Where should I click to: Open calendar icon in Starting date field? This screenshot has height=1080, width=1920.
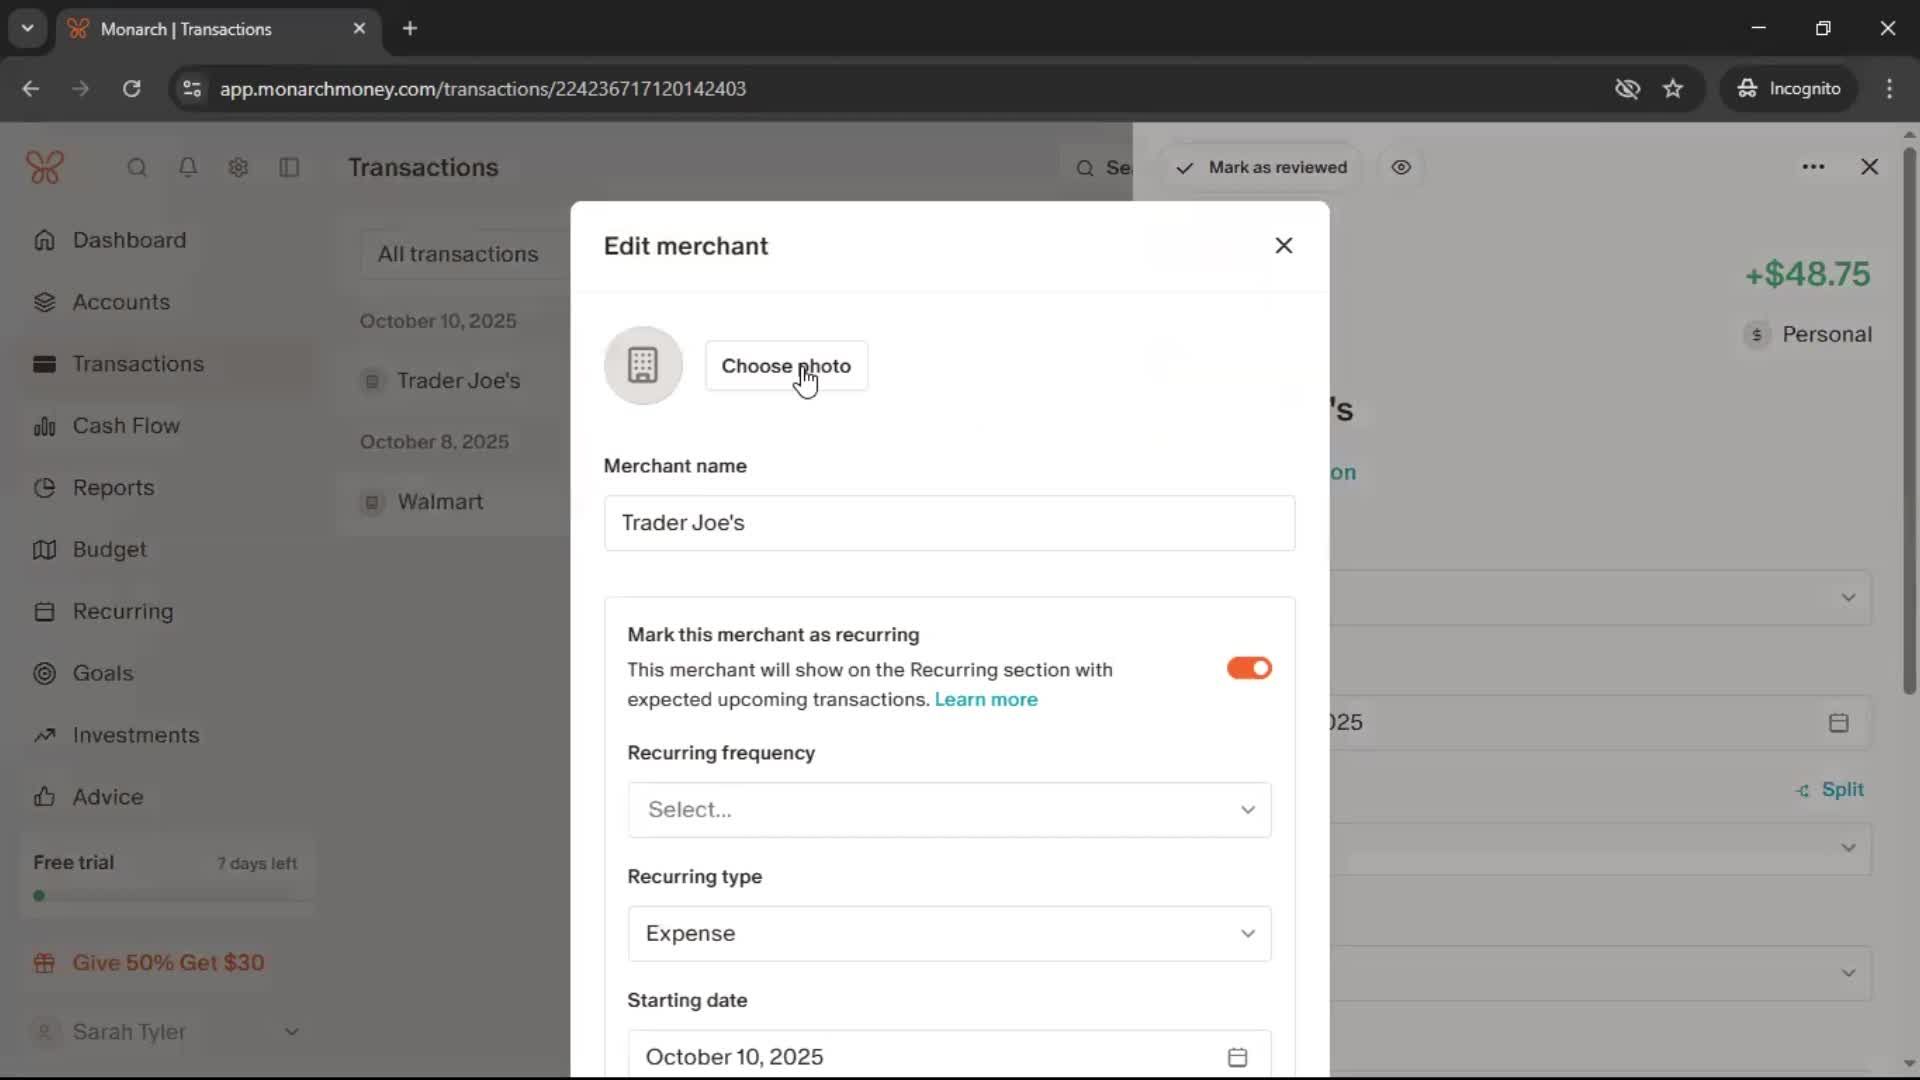[1237, 1057]
